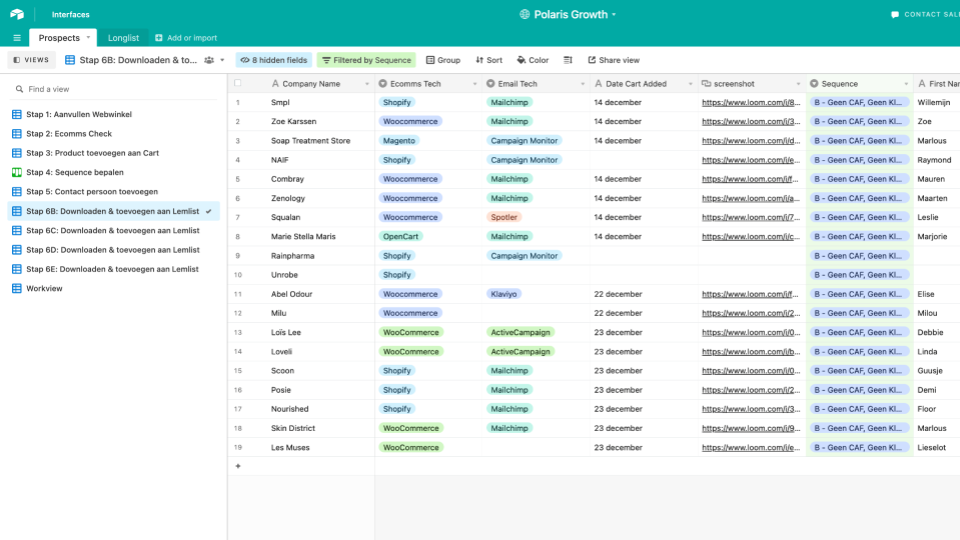Image resolution: width=960 pixels, height=540 pixels.
Task: Open the screenshot column dropdown
Action: click(x=798, y=84)
